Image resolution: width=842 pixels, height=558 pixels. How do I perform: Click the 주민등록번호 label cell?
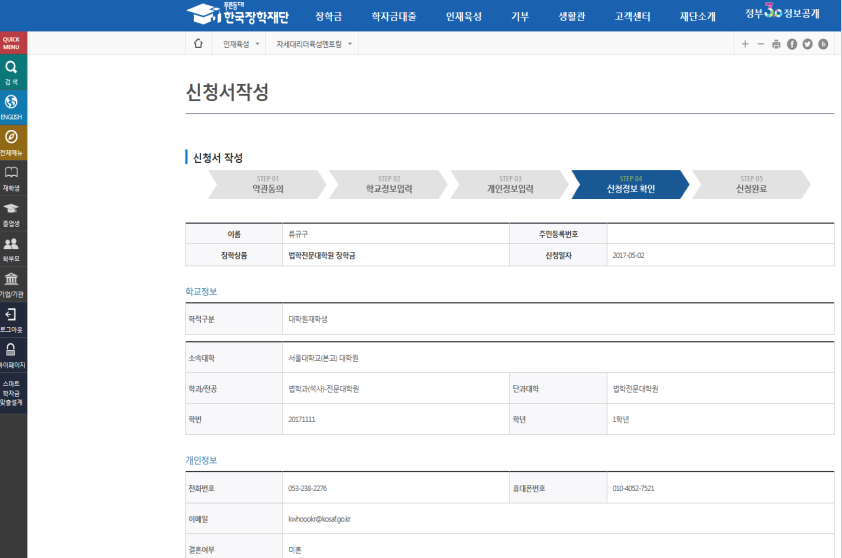pyautogui.click(x=558, y=234)
